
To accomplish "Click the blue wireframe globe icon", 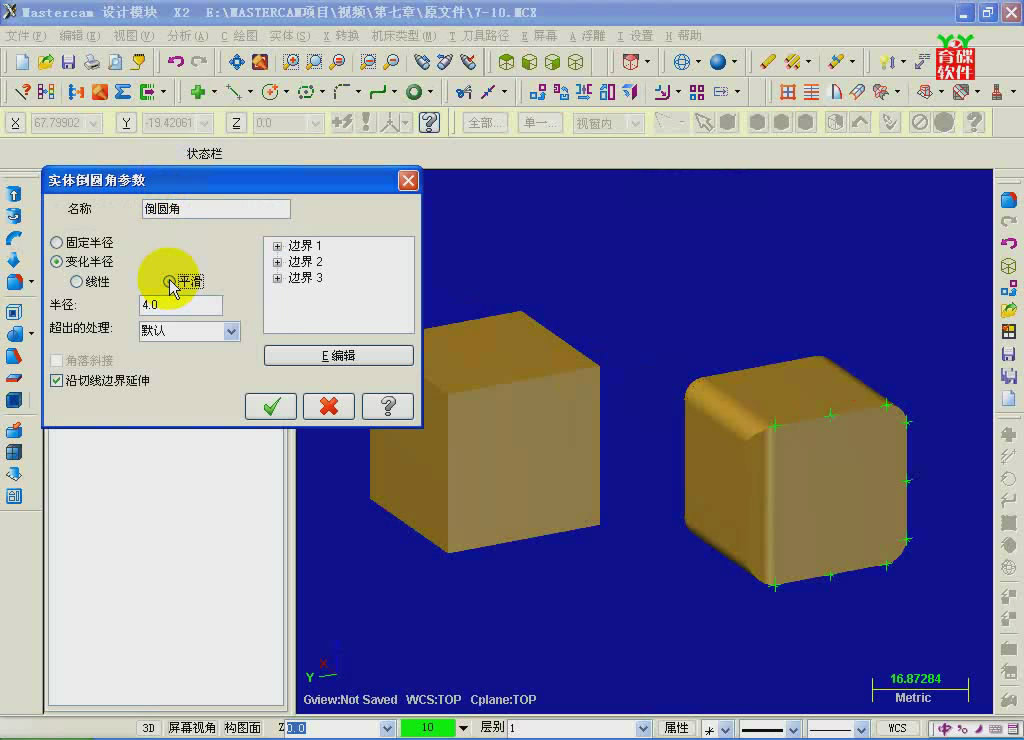I will (x=682, y=62).
